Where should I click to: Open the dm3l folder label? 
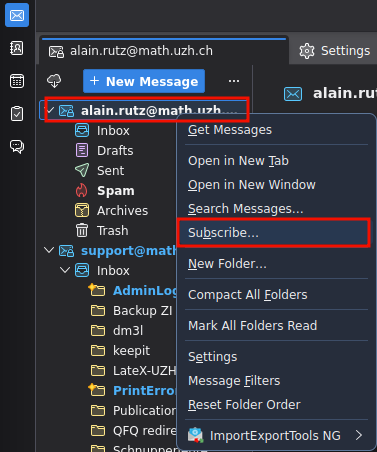(x=128, y=331)
